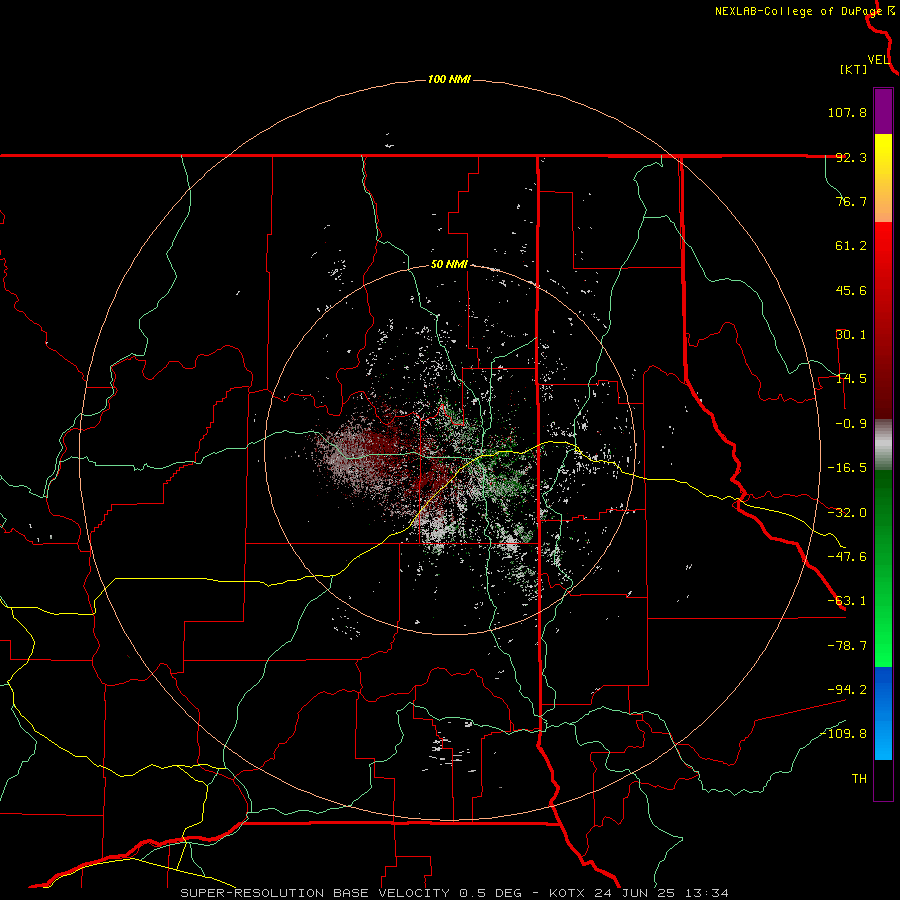900x900 pixels.
Task: Click the 92.3 velocity scale value
Action: pos(851,157)
